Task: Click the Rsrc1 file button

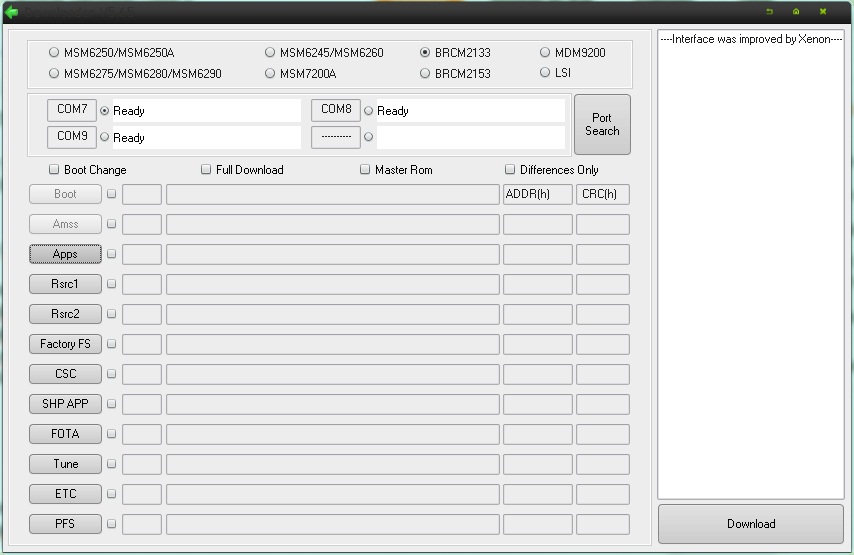Action: [x=65, y=284]
